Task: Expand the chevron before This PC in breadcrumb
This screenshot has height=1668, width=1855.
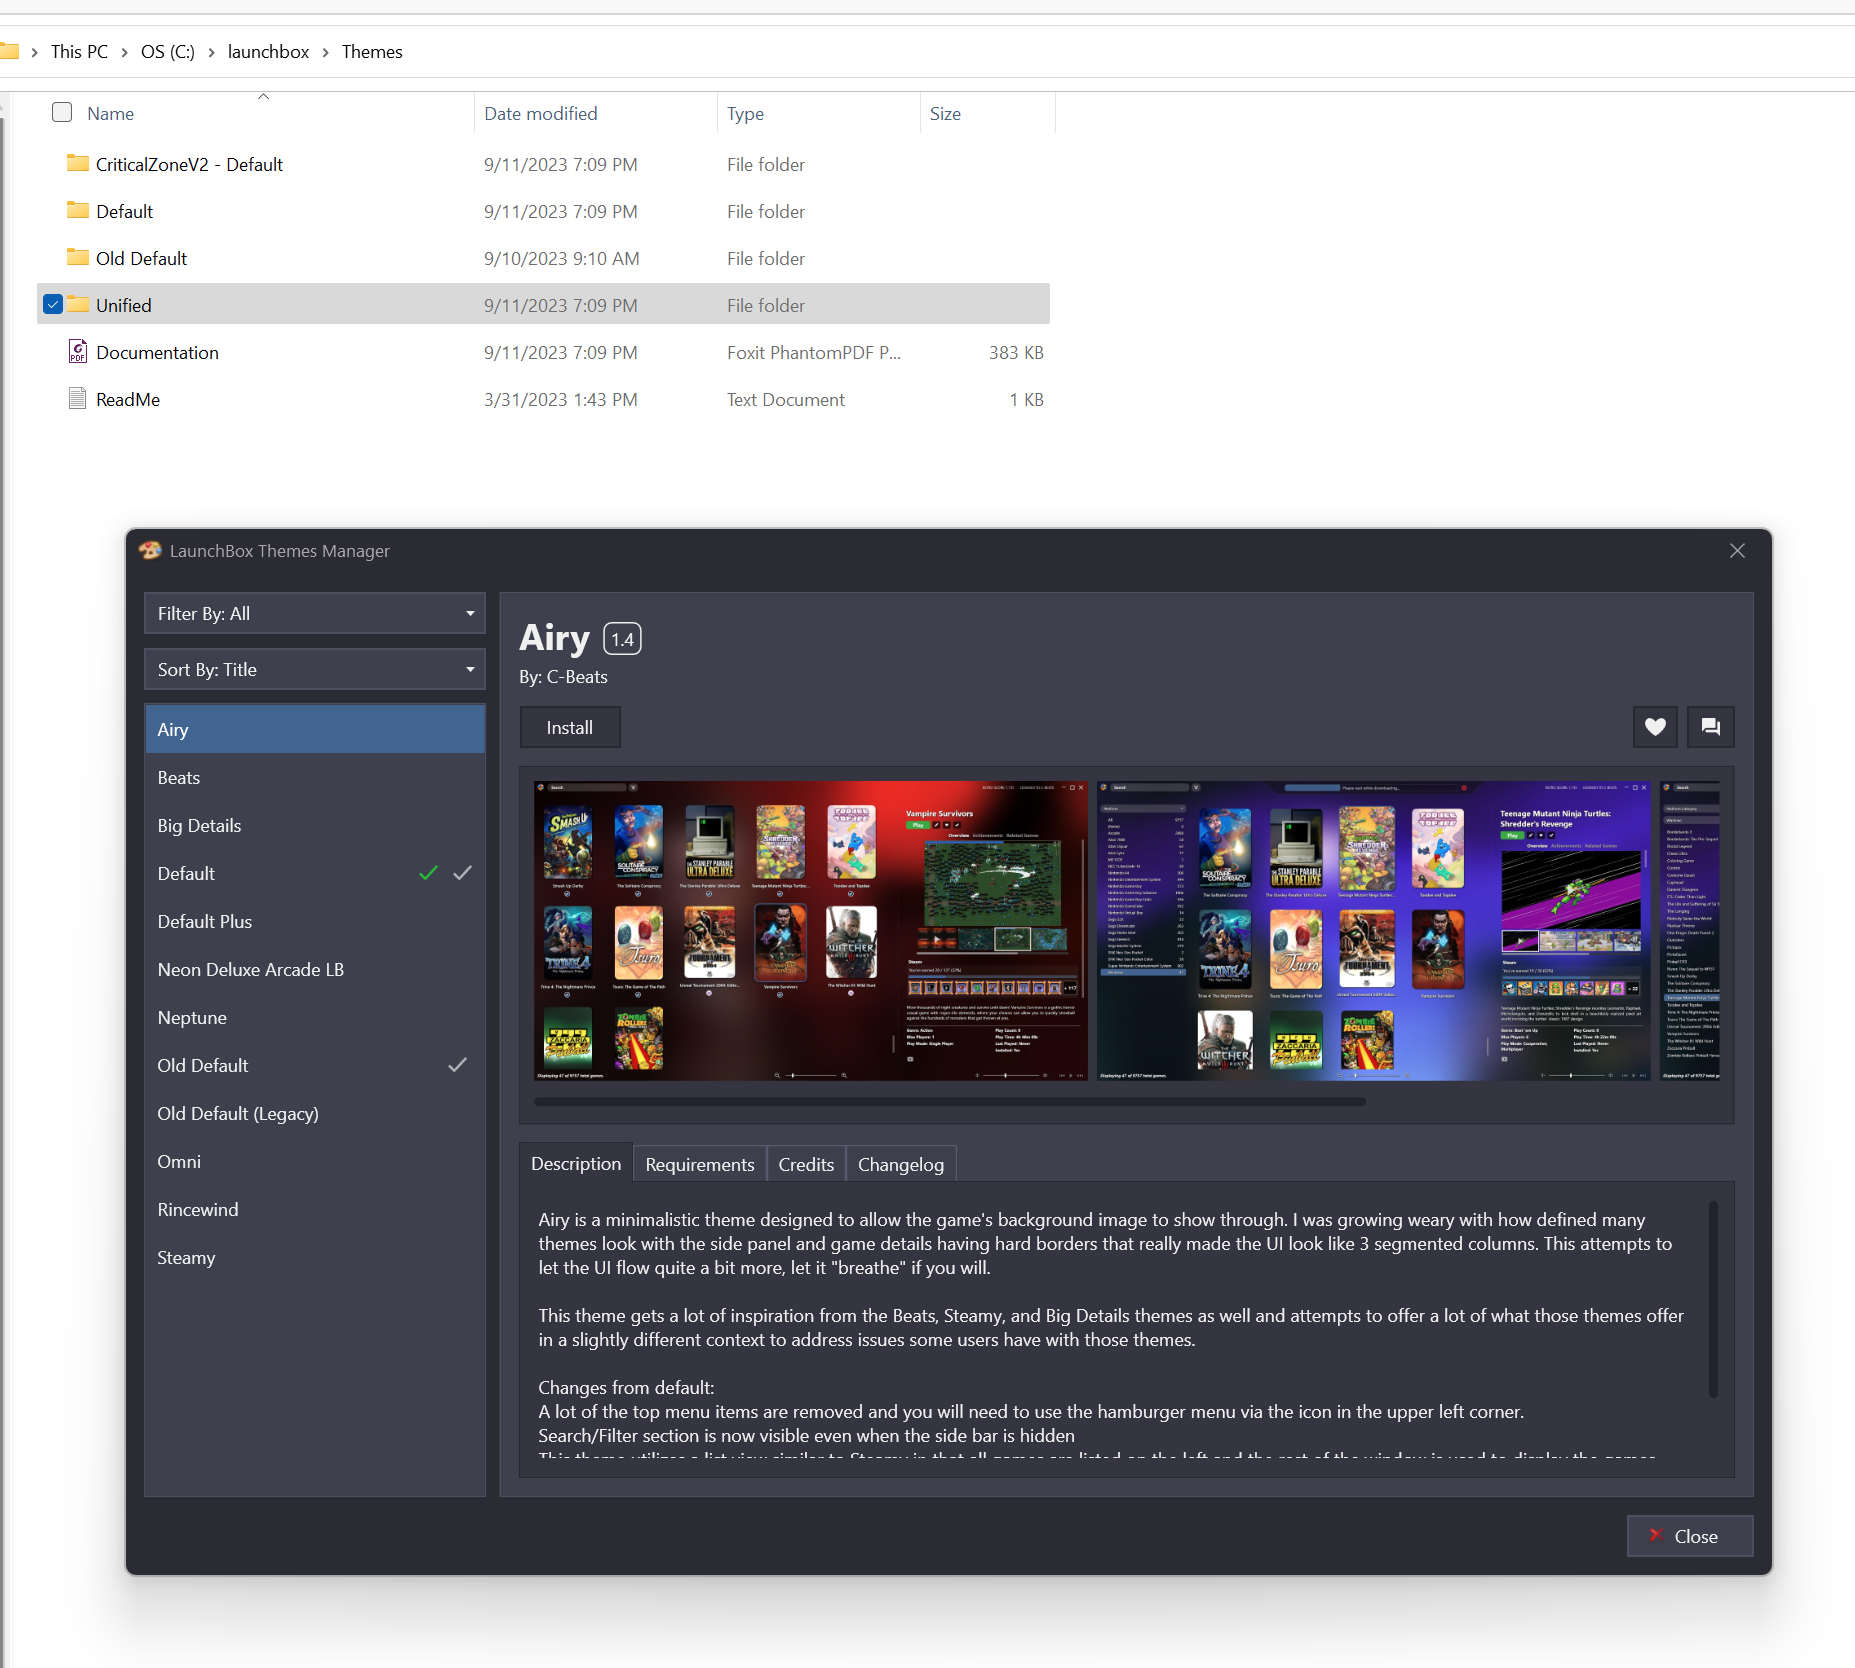Action: (34, 52)
